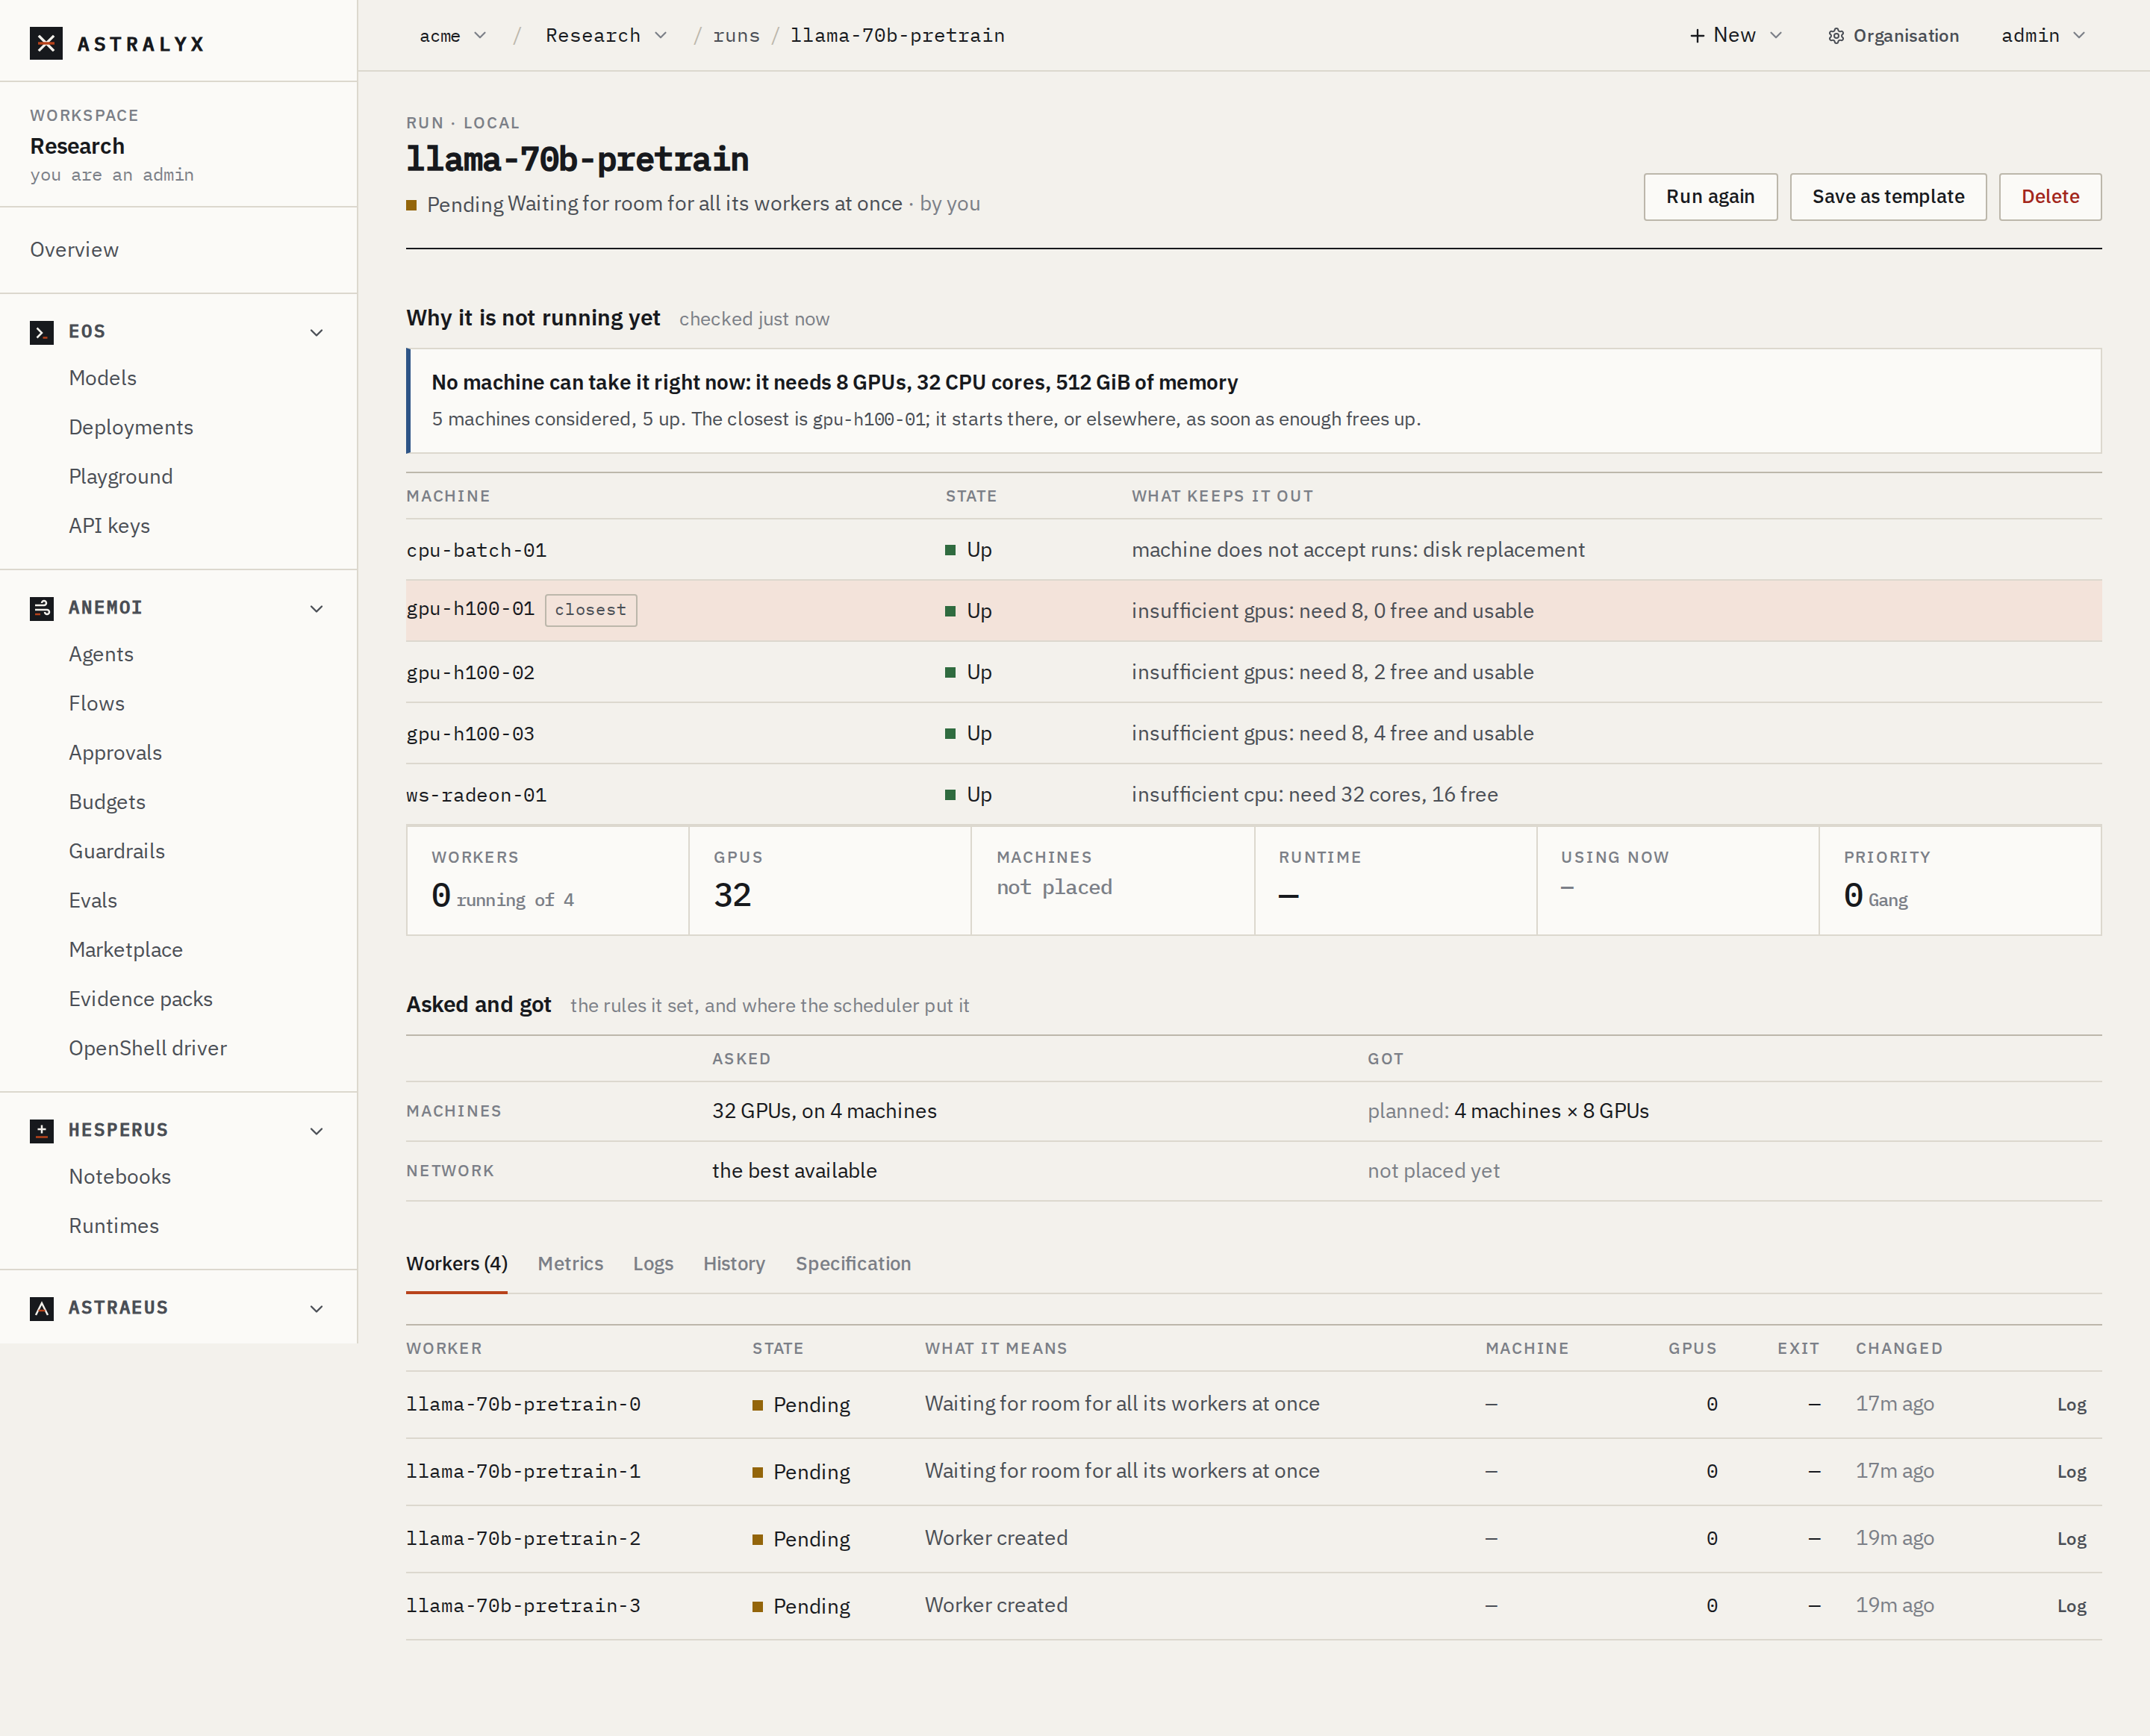Image resolution: width=2150 pixels, height=1736 pixels.
Task: Open Deployments in sidebar
Action: point(131,427)
